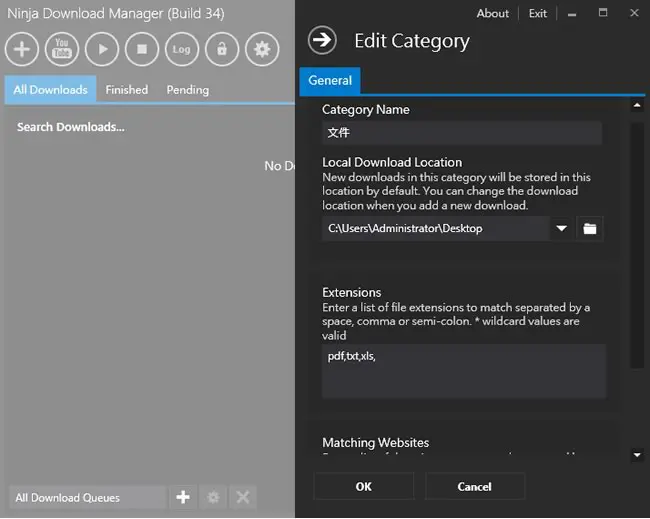Browse folder for download location
This screenshot has height=519, width=650.
(589, 228)
